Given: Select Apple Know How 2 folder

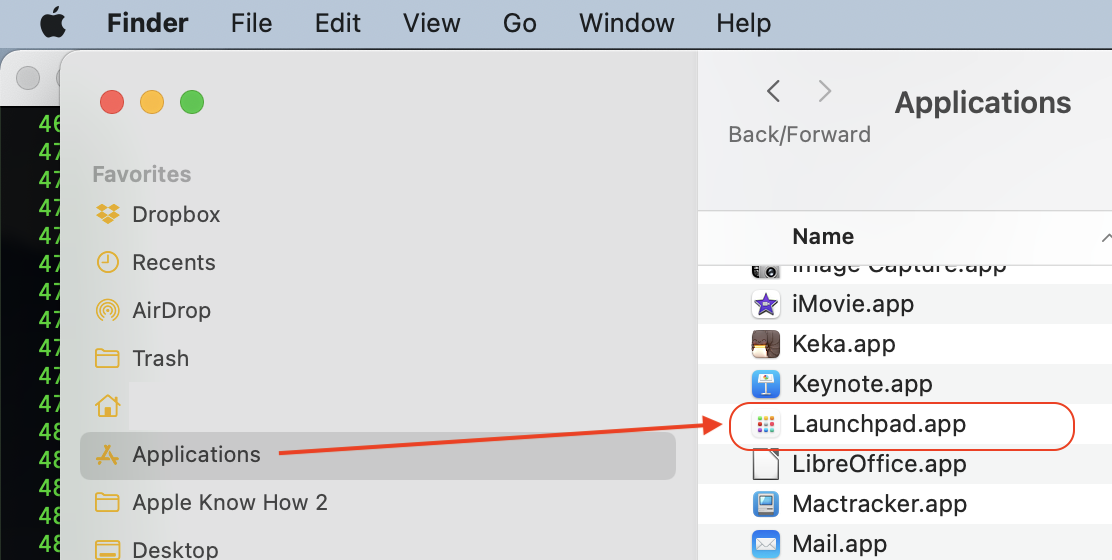Looking at the screenshot, I should [229, 502].
